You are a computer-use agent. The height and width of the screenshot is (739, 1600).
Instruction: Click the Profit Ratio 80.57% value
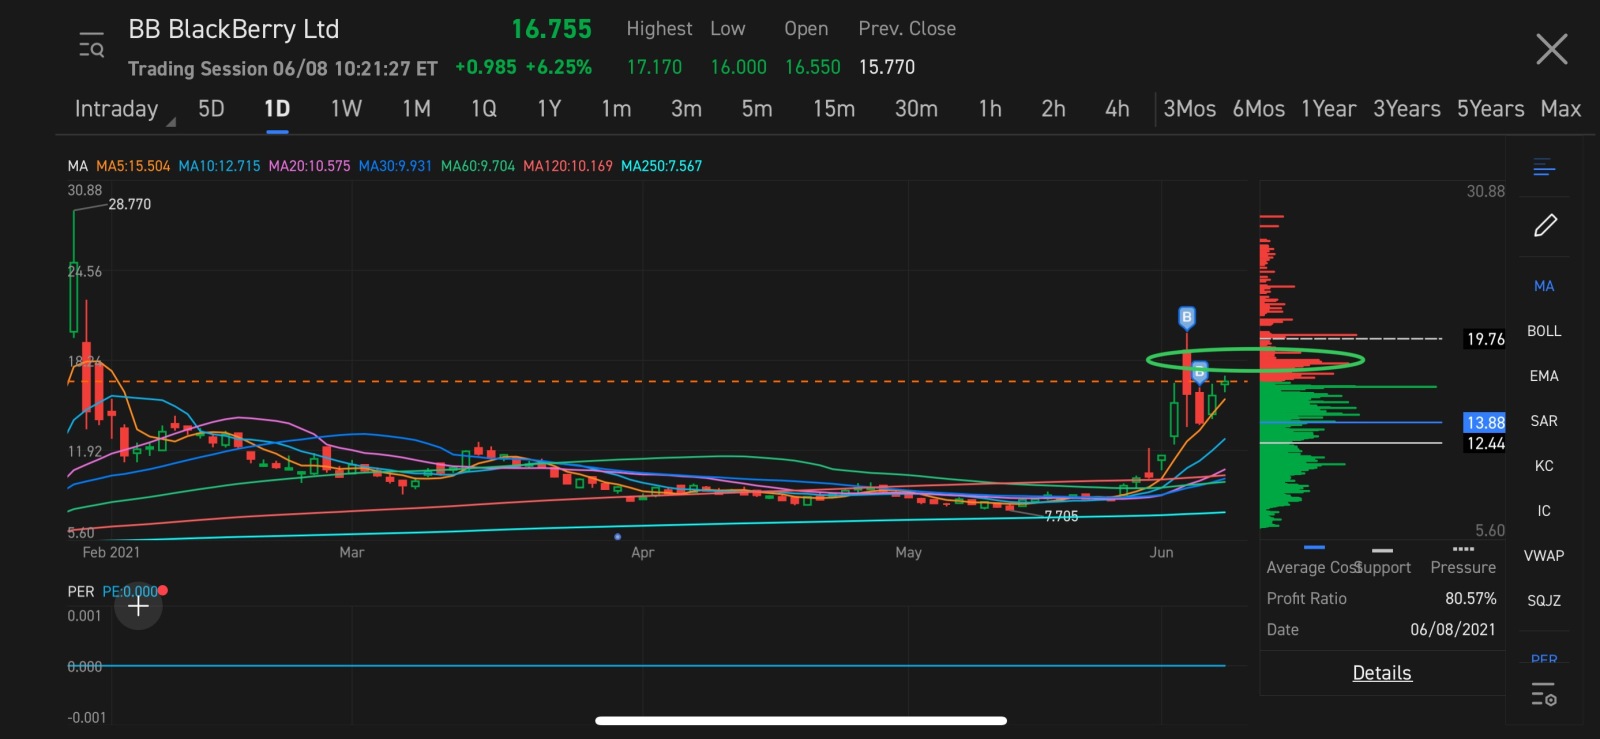click(1471, 598)
